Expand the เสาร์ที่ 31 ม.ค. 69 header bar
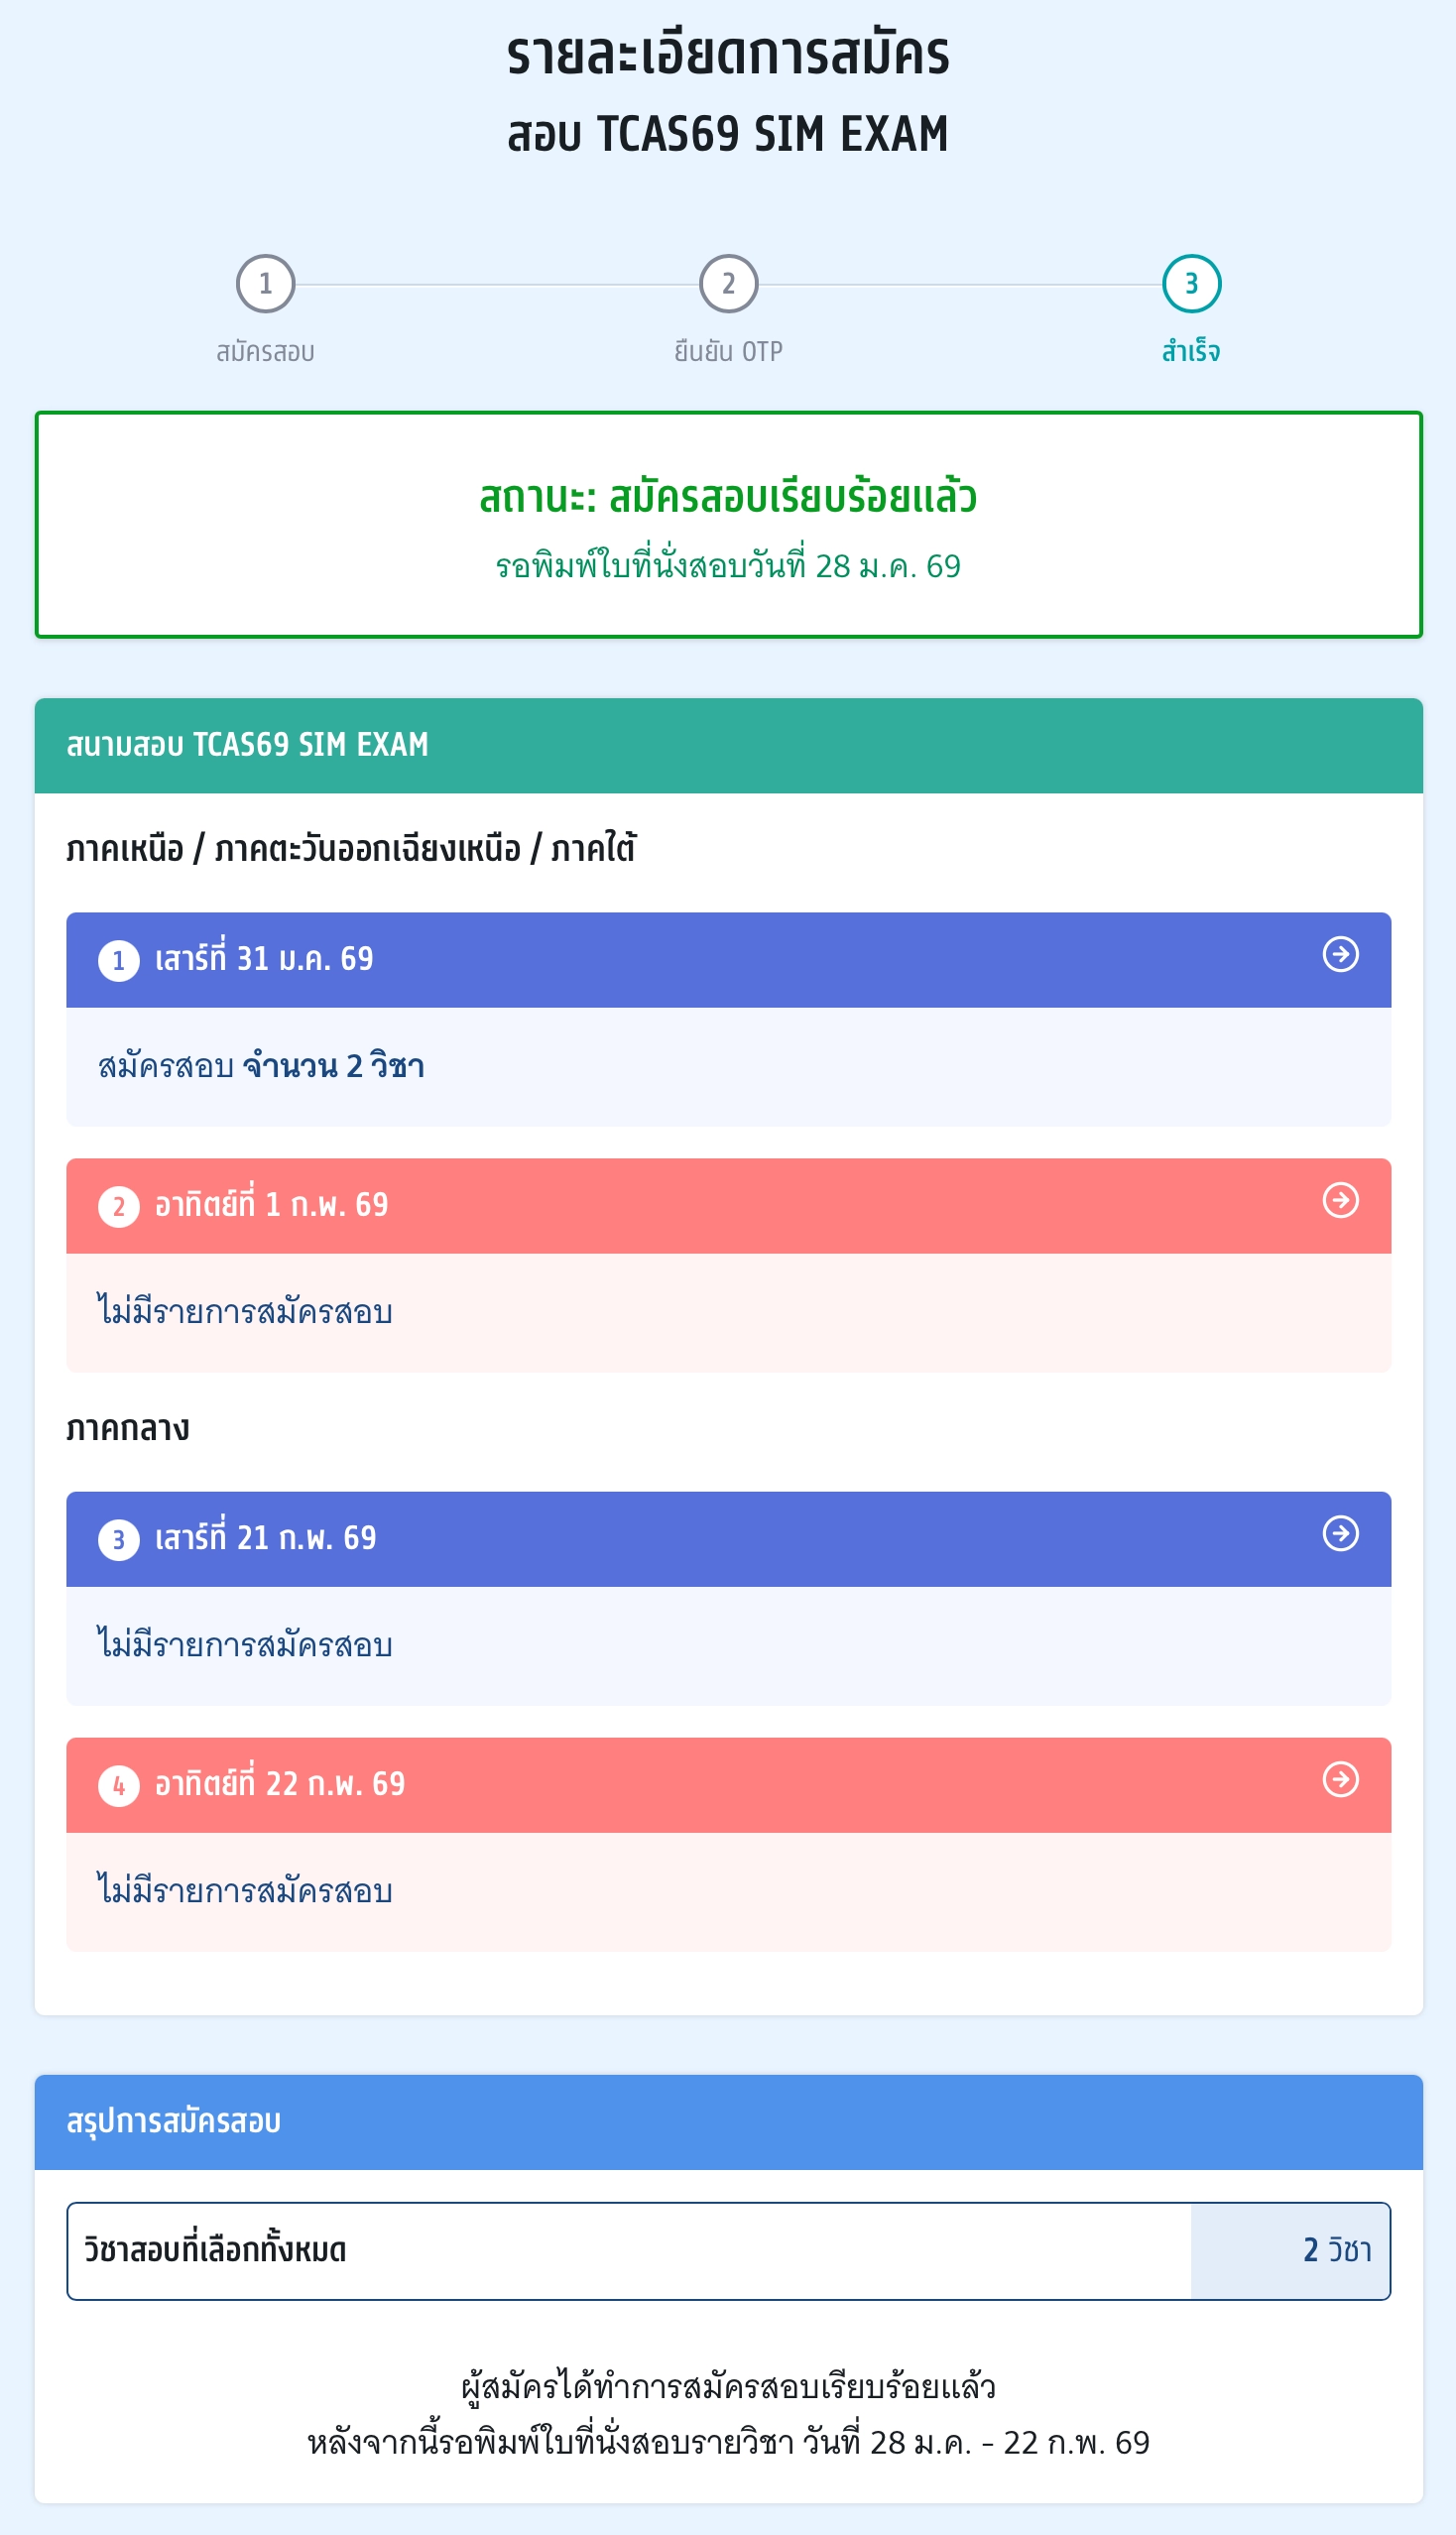The width and height of the screenshot is (1456, 2535). (x=728, y=960)
